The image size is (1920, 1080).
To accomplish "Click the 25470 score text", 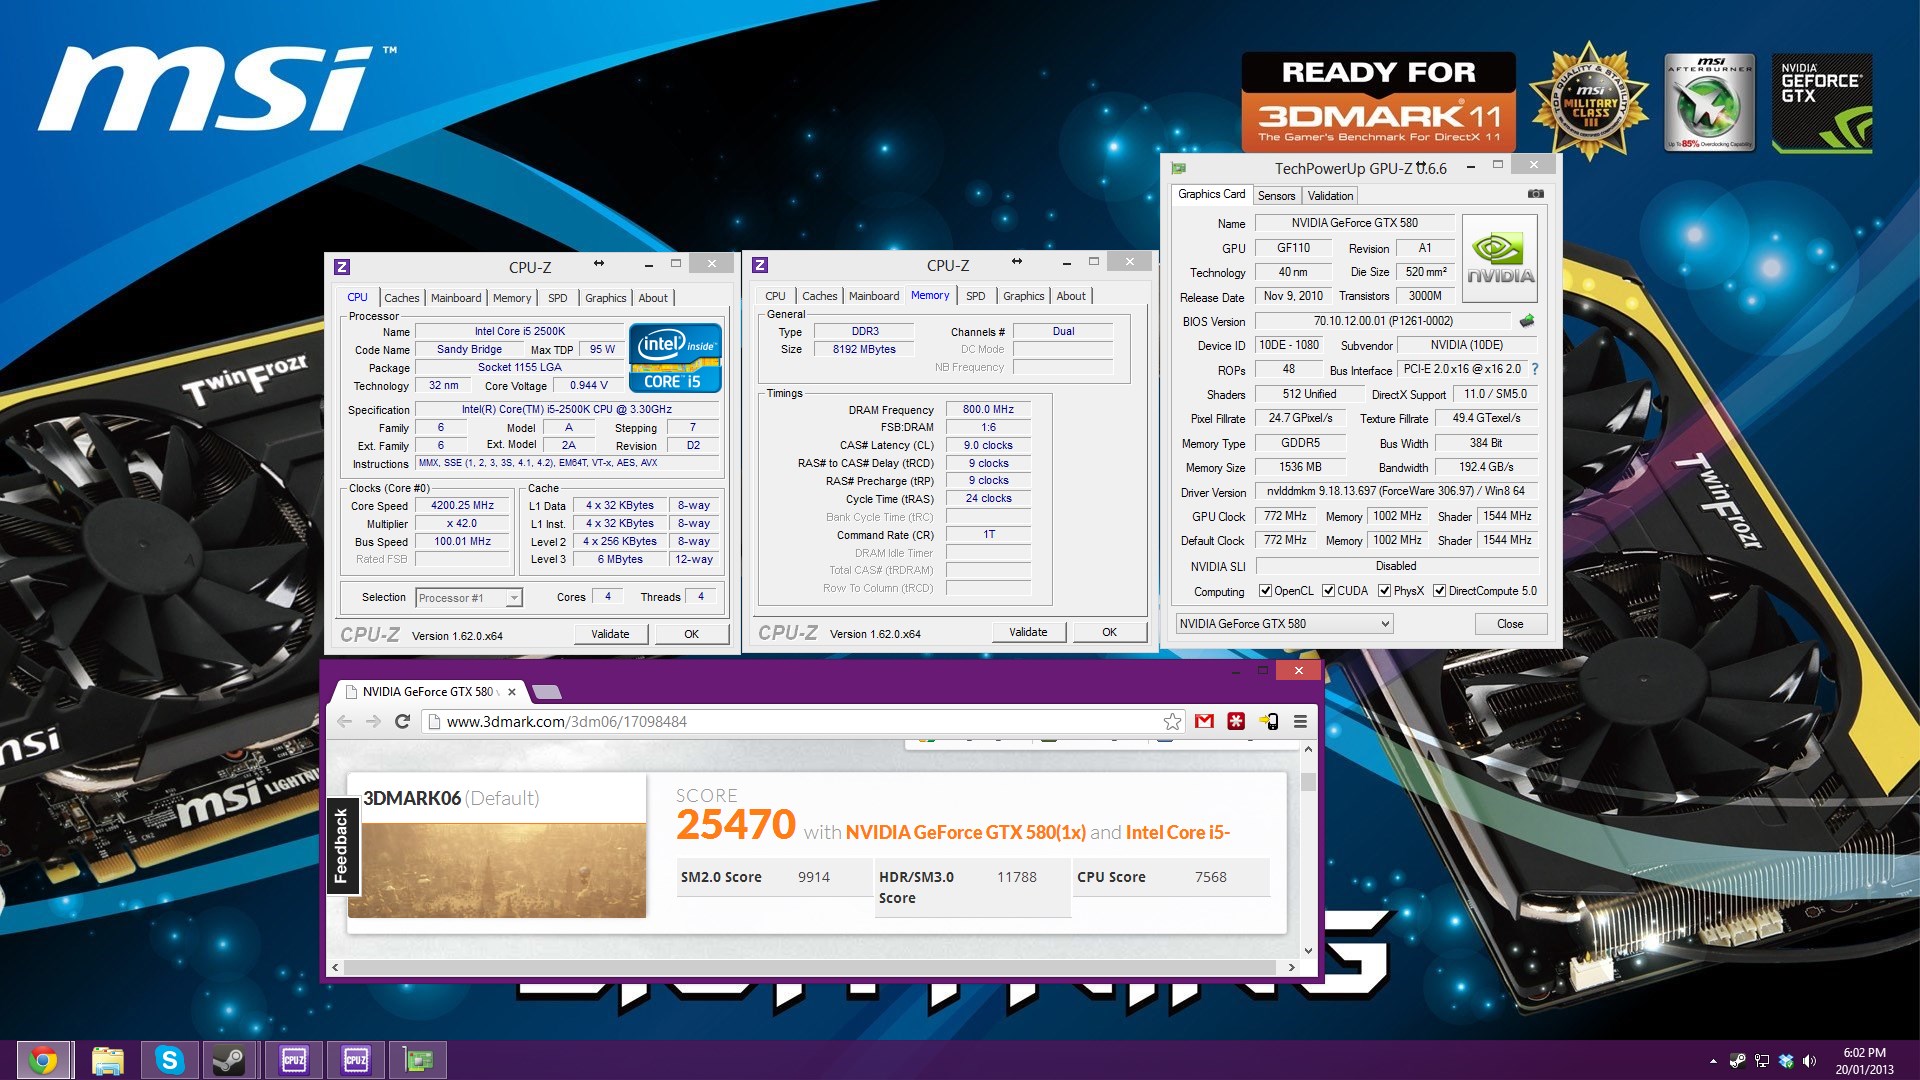I will pos(735,825).
